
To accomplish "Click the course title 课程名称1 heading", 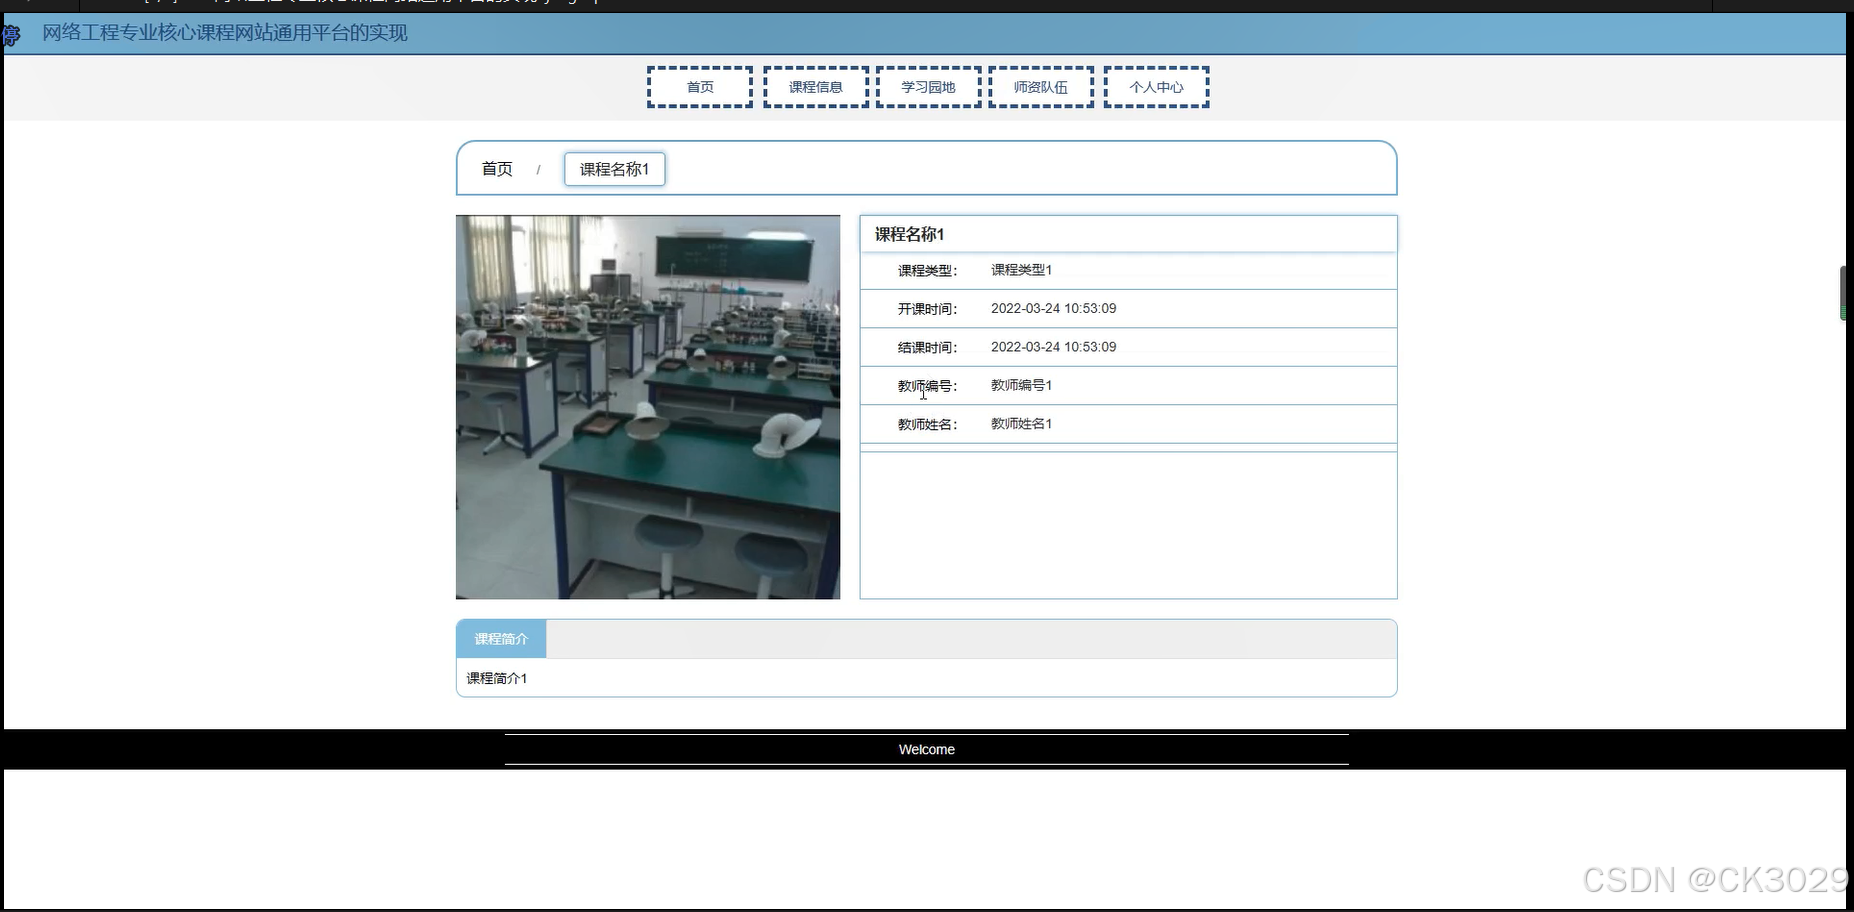I will coord(908,233).
